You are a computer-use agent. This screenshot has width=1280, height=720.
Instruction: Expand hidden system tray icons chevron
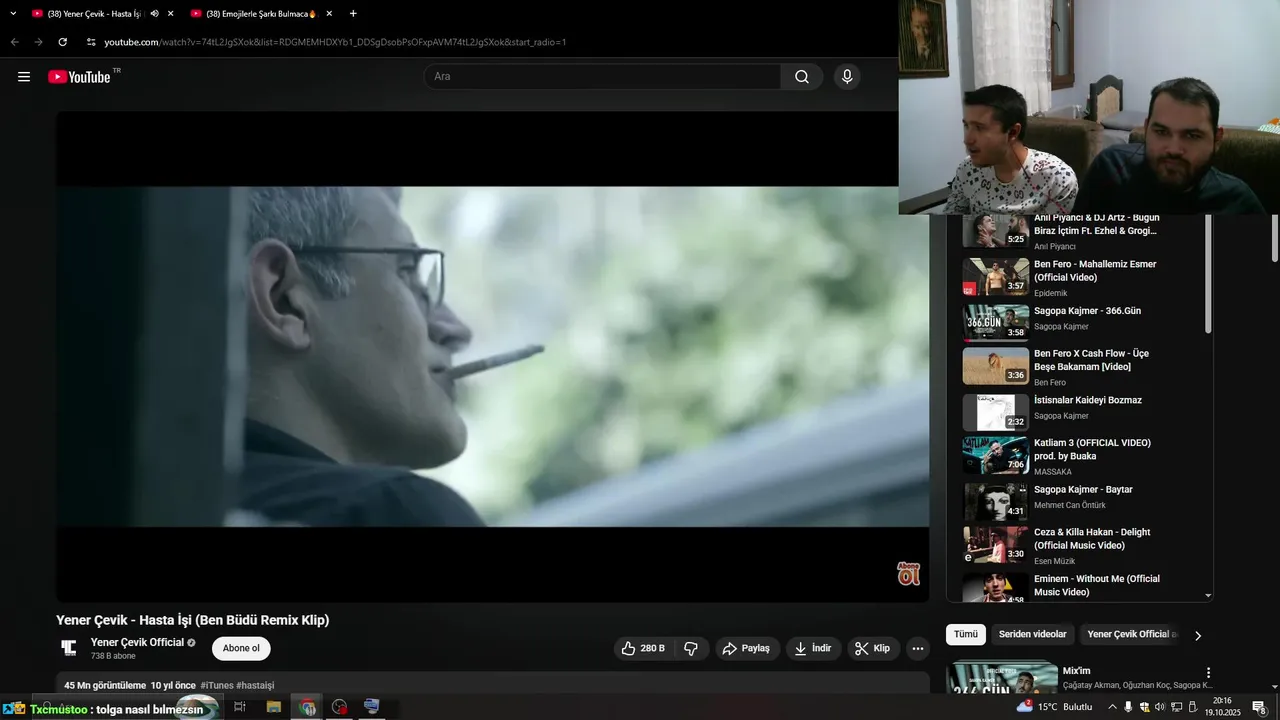(x=1112, y=707)
